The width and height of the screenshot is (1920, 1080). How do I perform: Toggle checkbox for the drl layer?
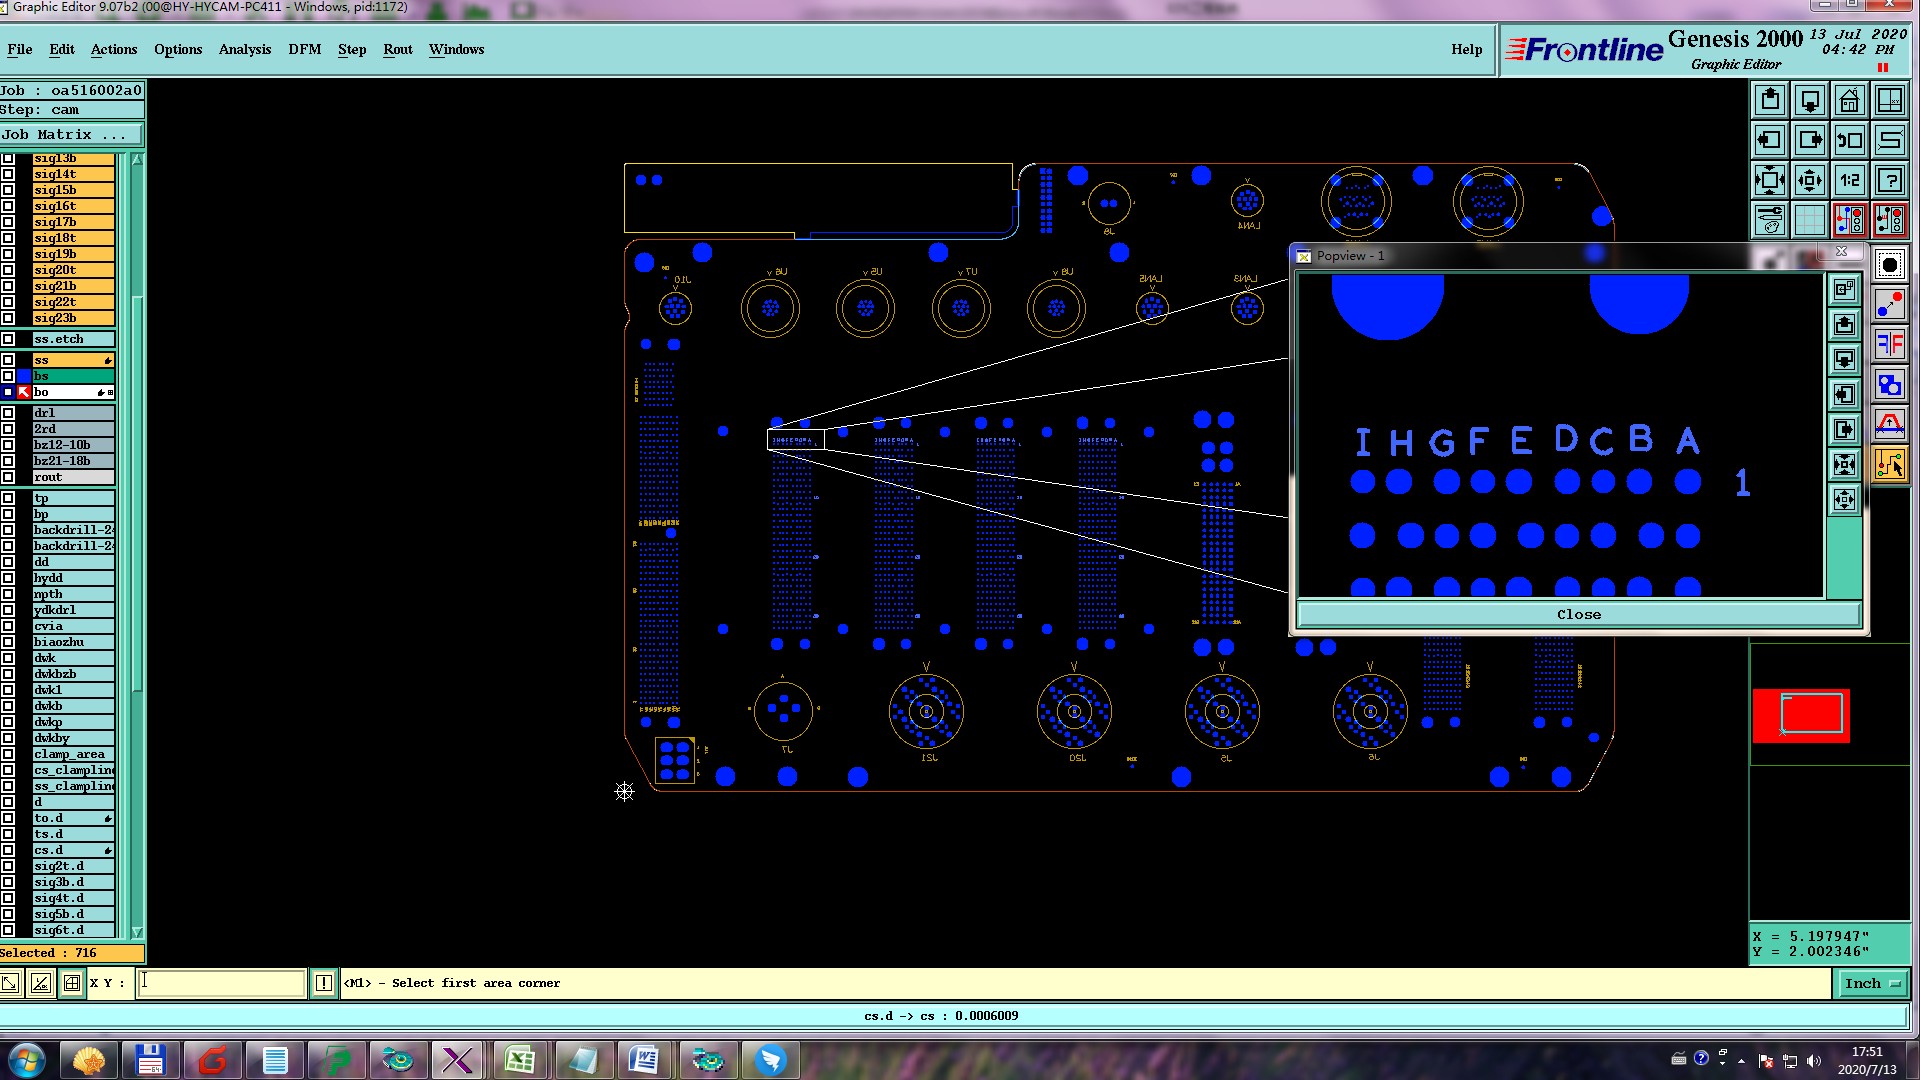(x=8, y=413)
